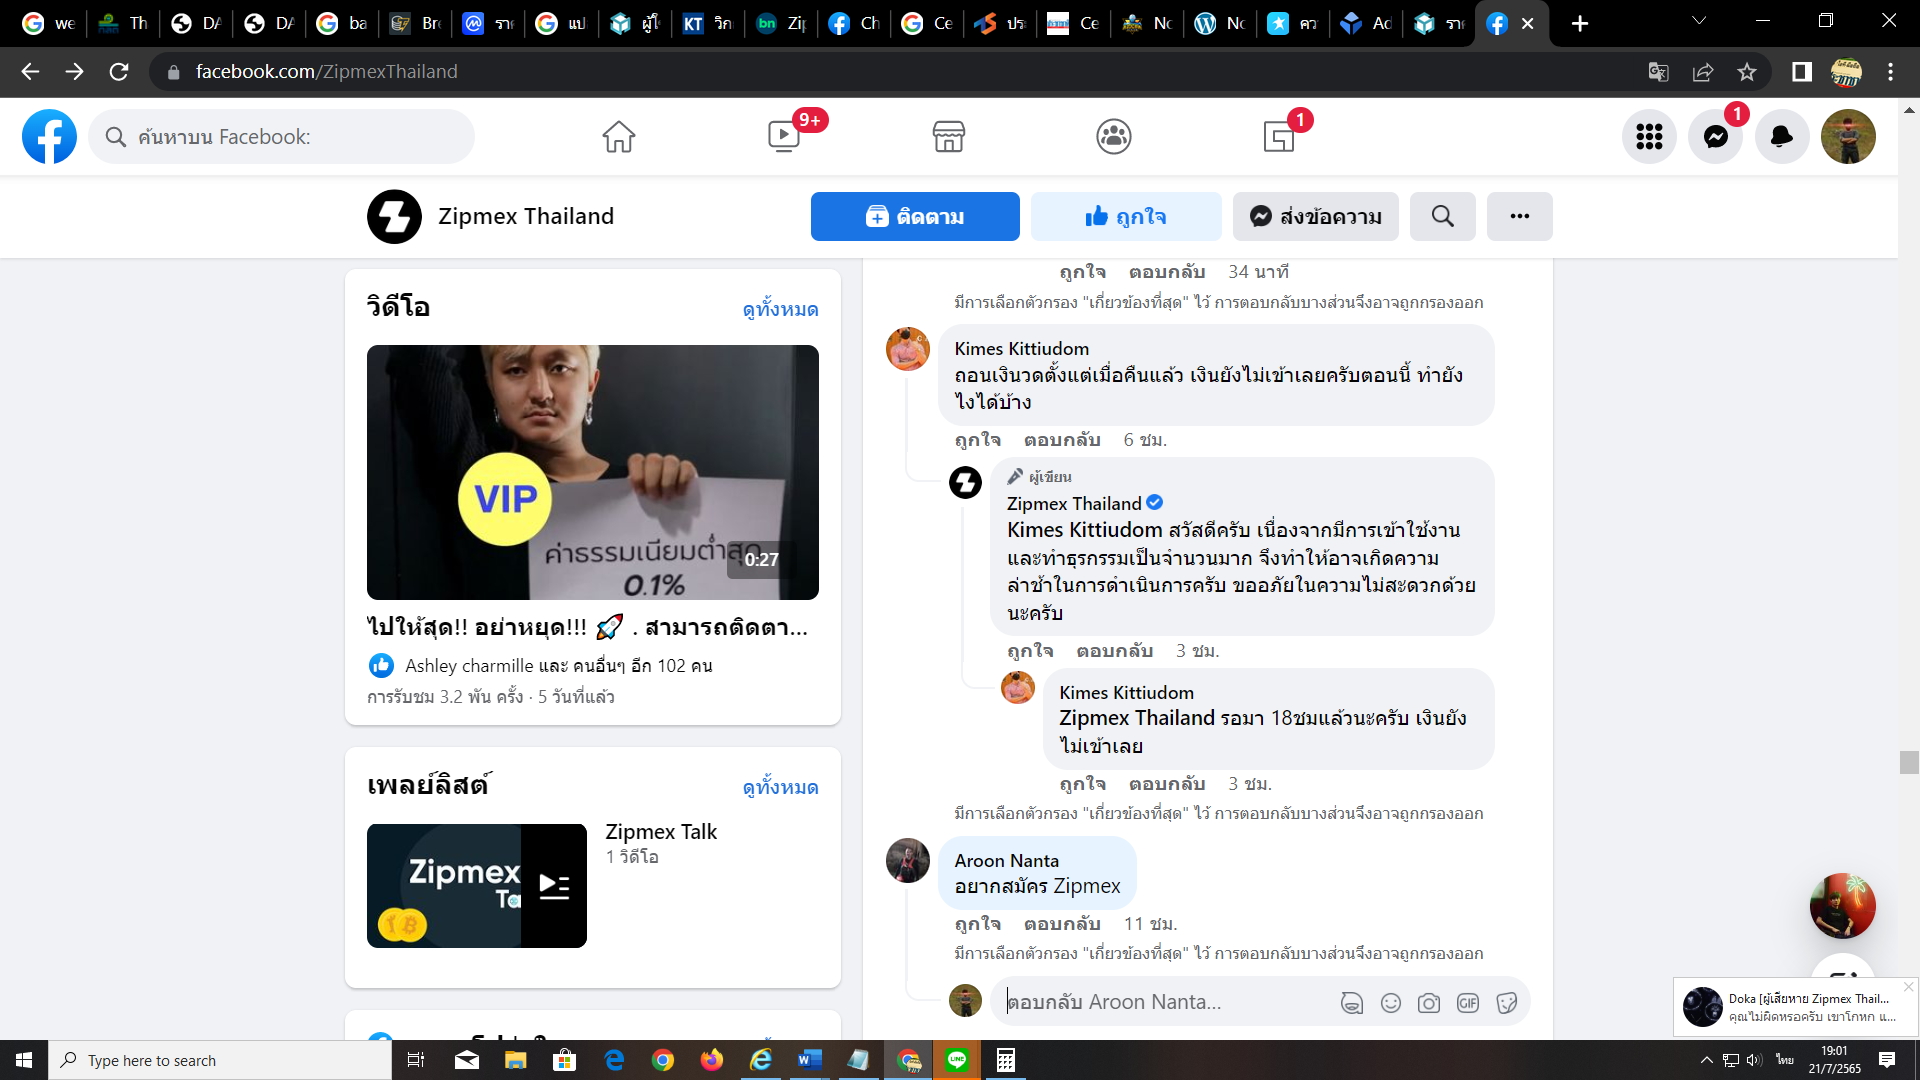
Task: Reply to Zipmex Thailand's reply comment
Action: click(1114, 651)
